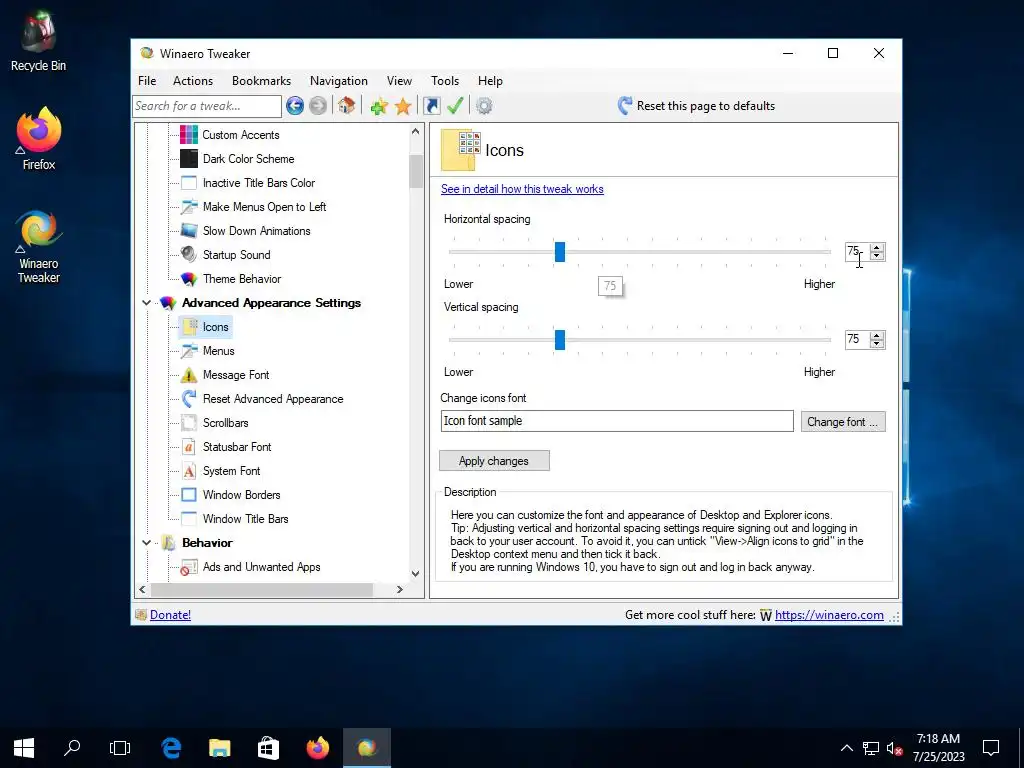1024x768 pixels.
Task: Click the Theme Behavior icon
Action: pyautogui.click(x=189, y=279)
